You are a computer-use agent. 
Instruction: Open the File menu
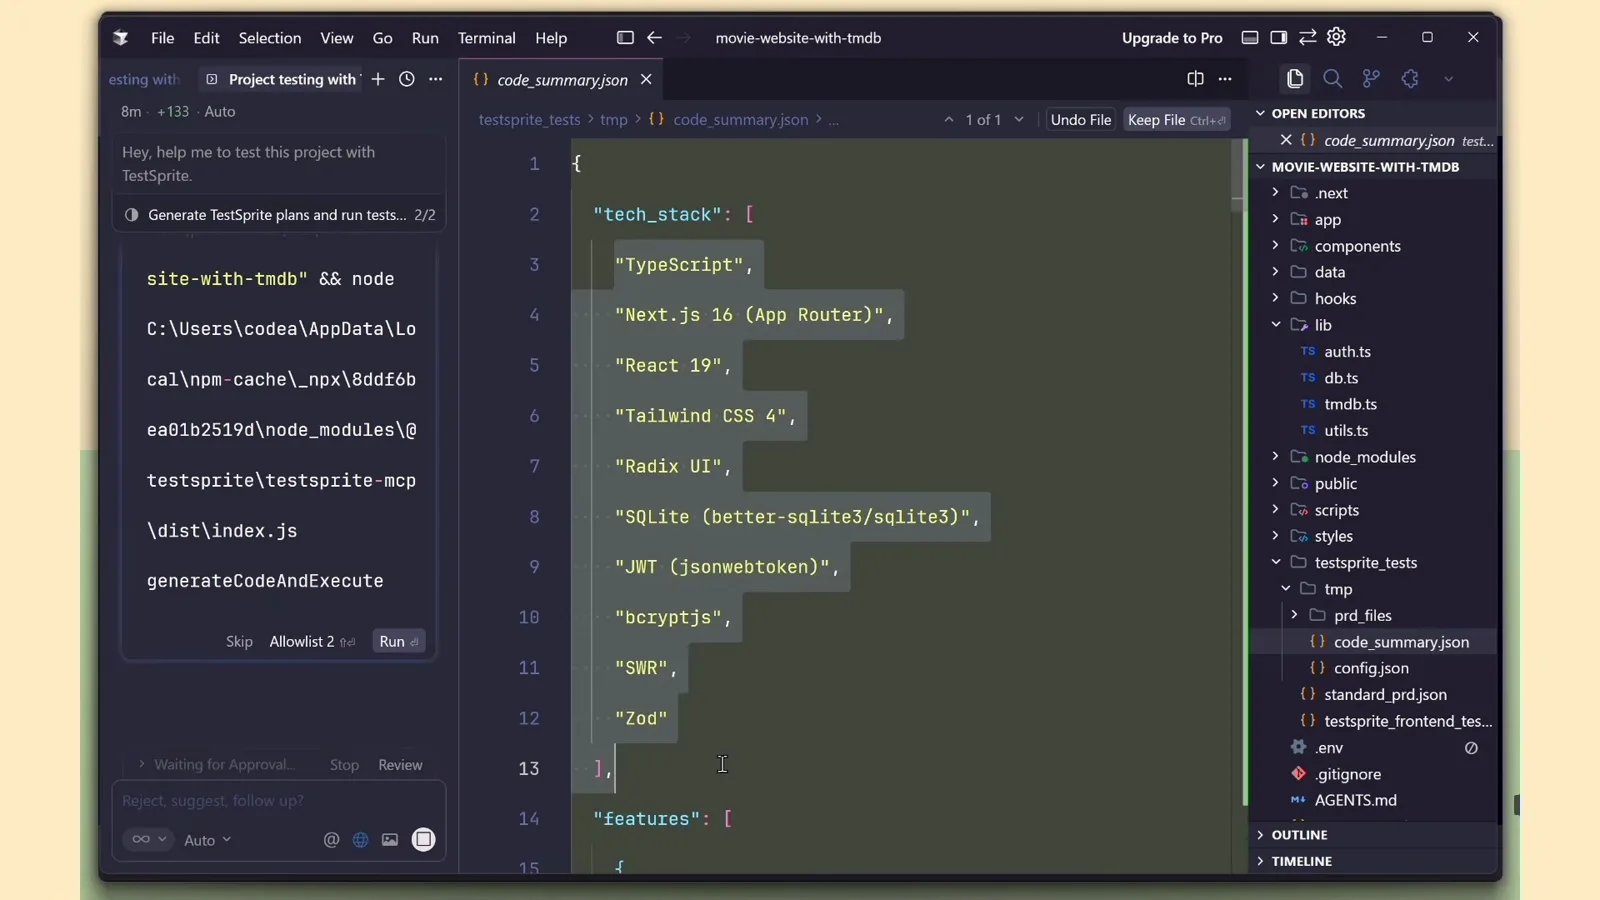162,38
